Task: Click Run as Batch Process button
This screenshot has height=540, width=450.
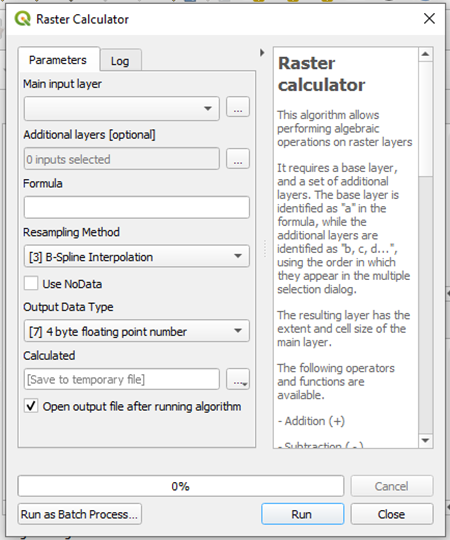Action: click(80, 514)
